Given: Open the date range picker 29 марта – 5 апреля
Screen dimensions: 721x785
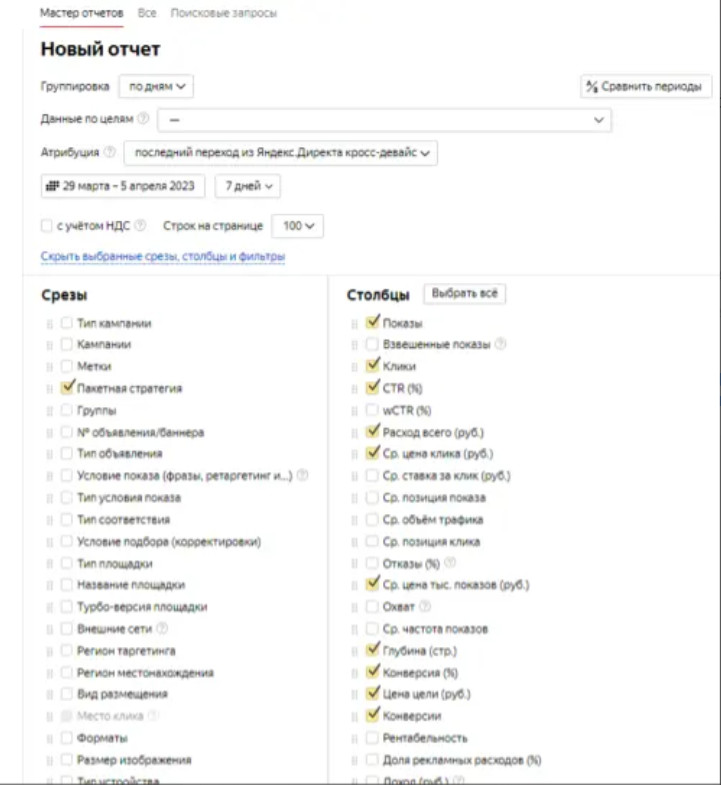Looking at the screenshot, I should 123,186.
